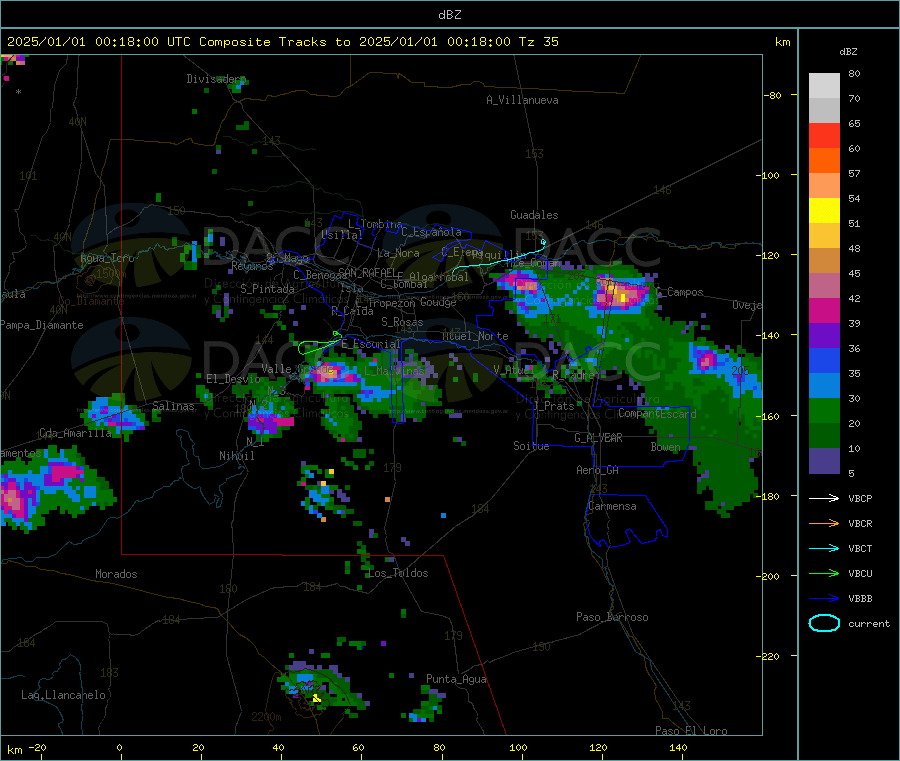Click the 'Divisadero' map label
900x761 pixels.
pyautogui.click(x=216, y=79)
